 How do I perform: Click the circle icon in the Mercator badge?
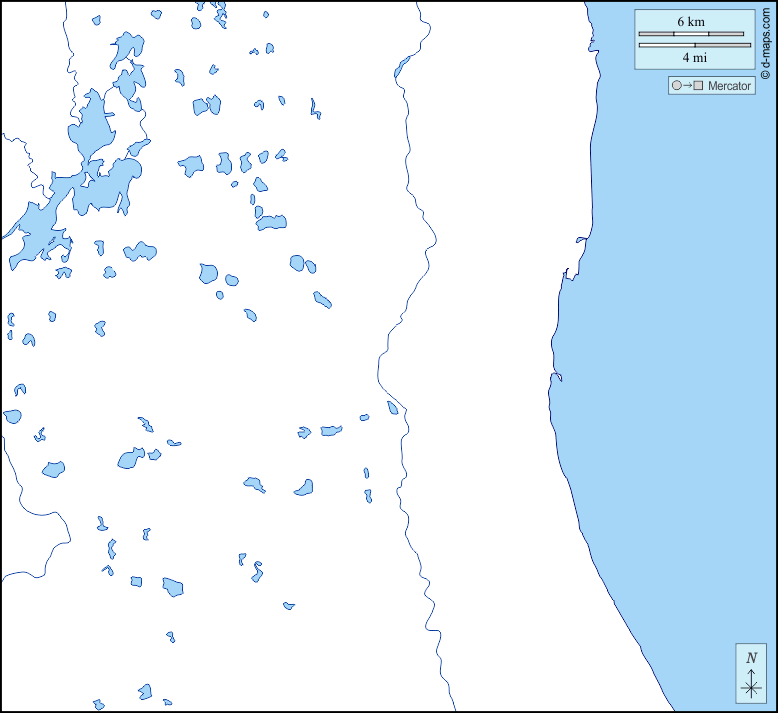[677, 86]
